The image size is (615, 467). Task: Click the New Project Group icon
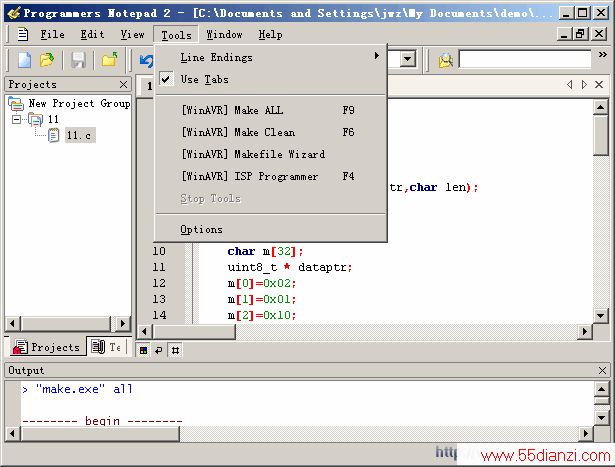(x=16, y=104)
